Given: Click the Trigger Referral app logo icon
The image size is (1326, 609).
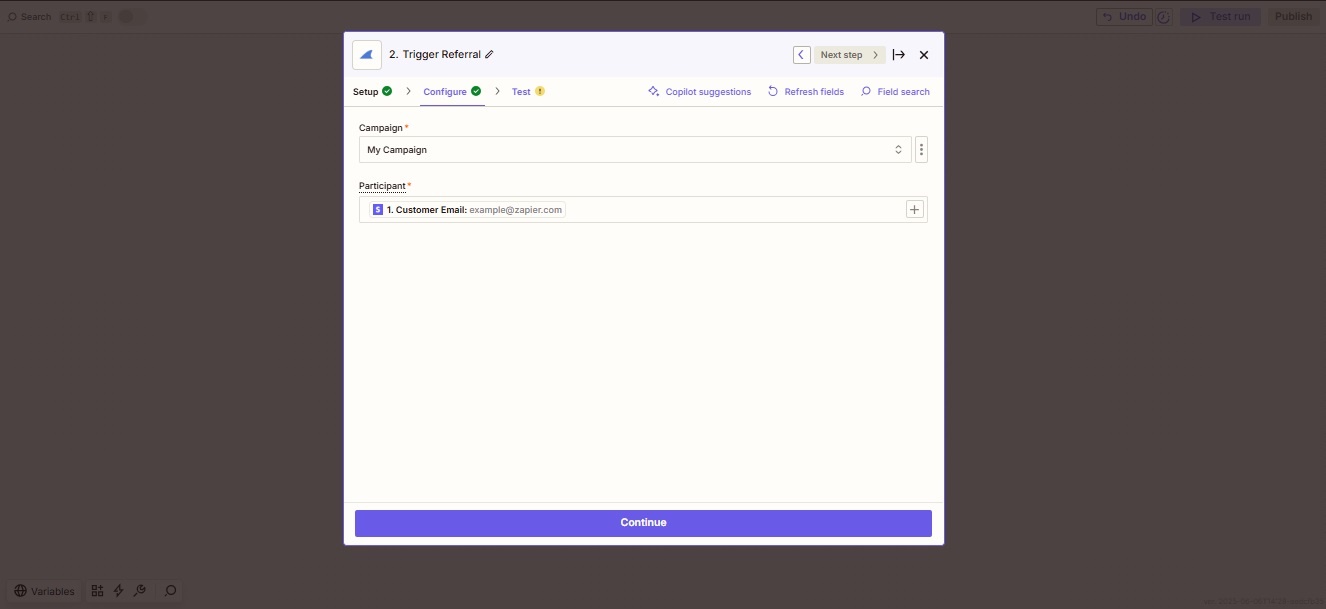Looking at the screenshot, I should pos(367,55).
